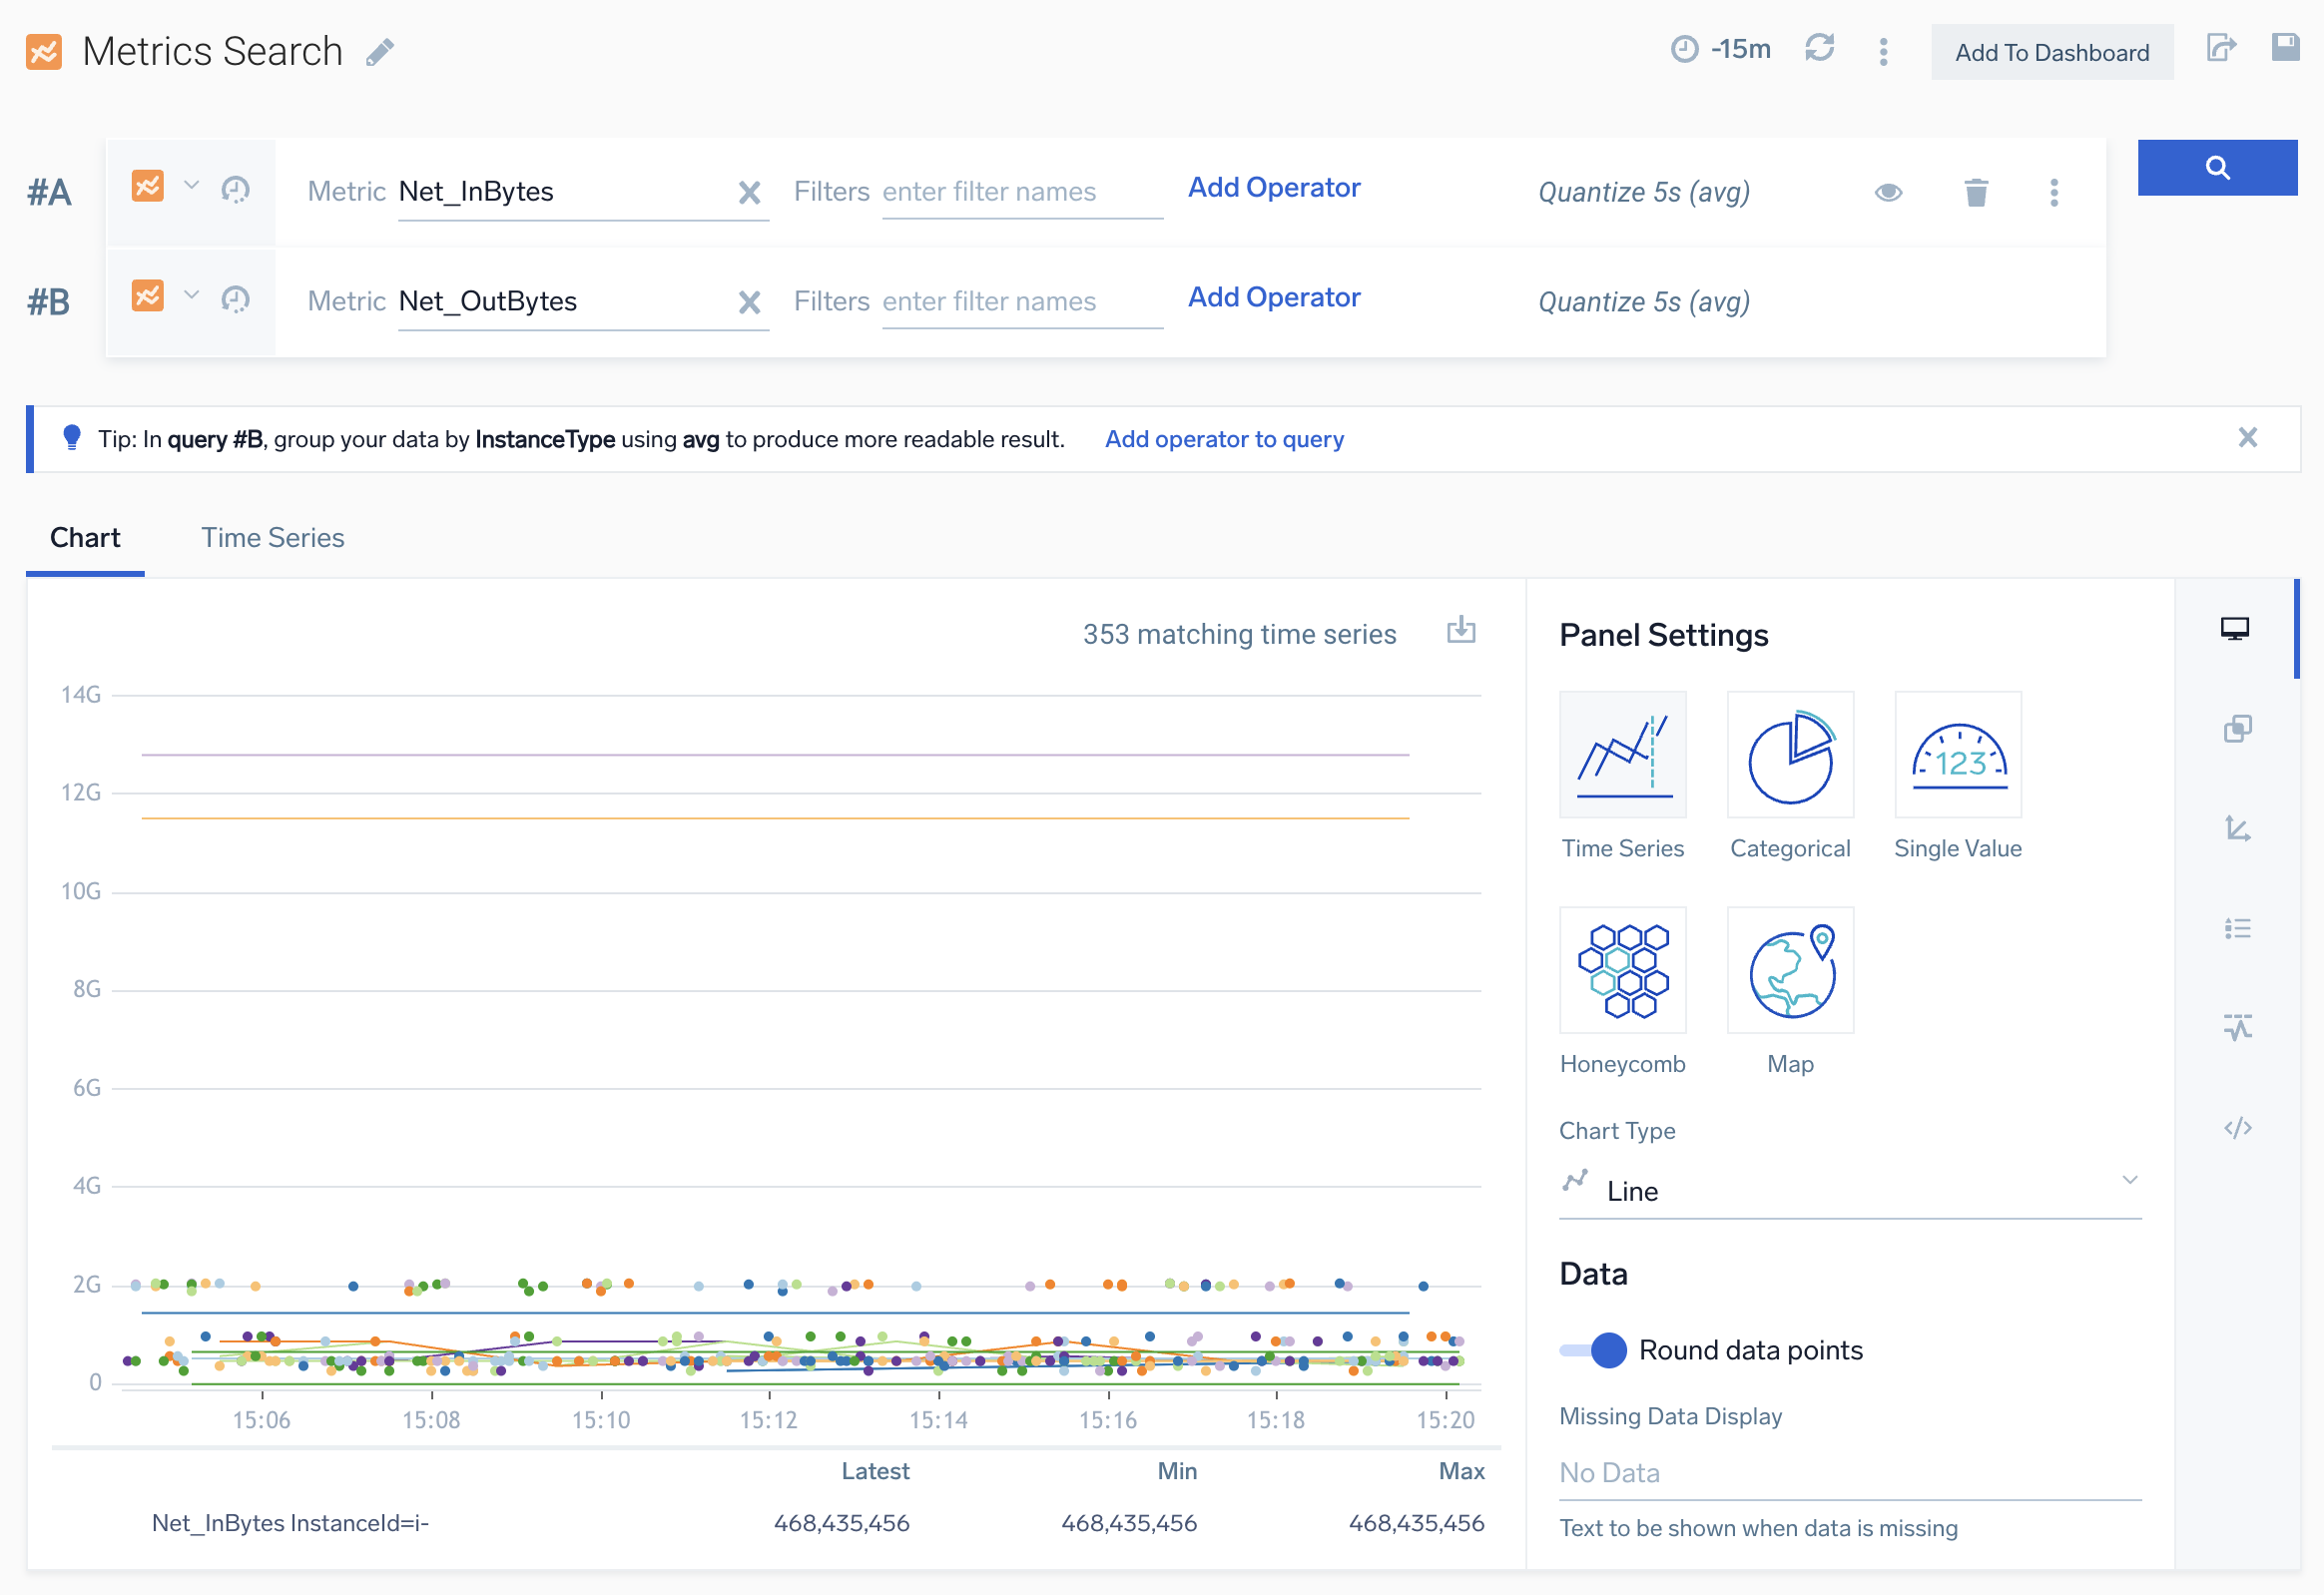Delete query #A with trash icon
The image size is (2324, 1595).
(1975, 192)
